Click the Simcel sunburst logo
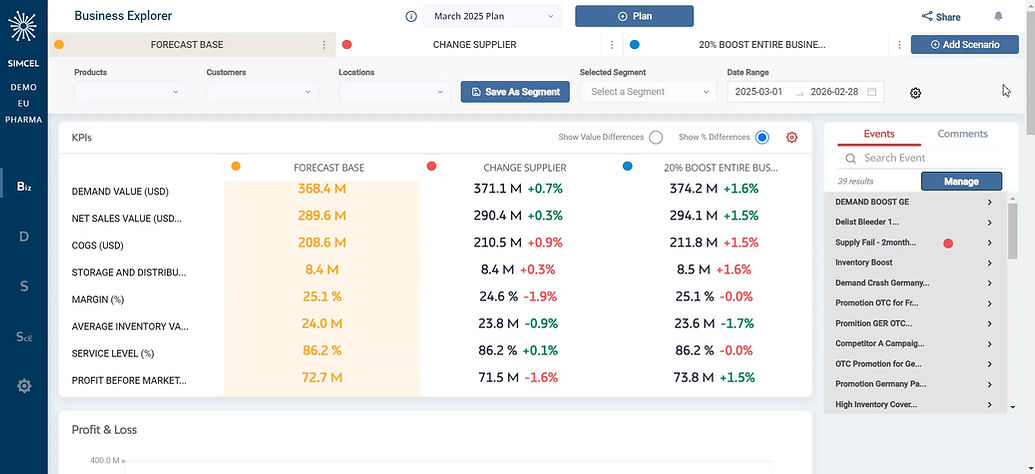This screenshot has height=474, width=1035. [22, 26]
